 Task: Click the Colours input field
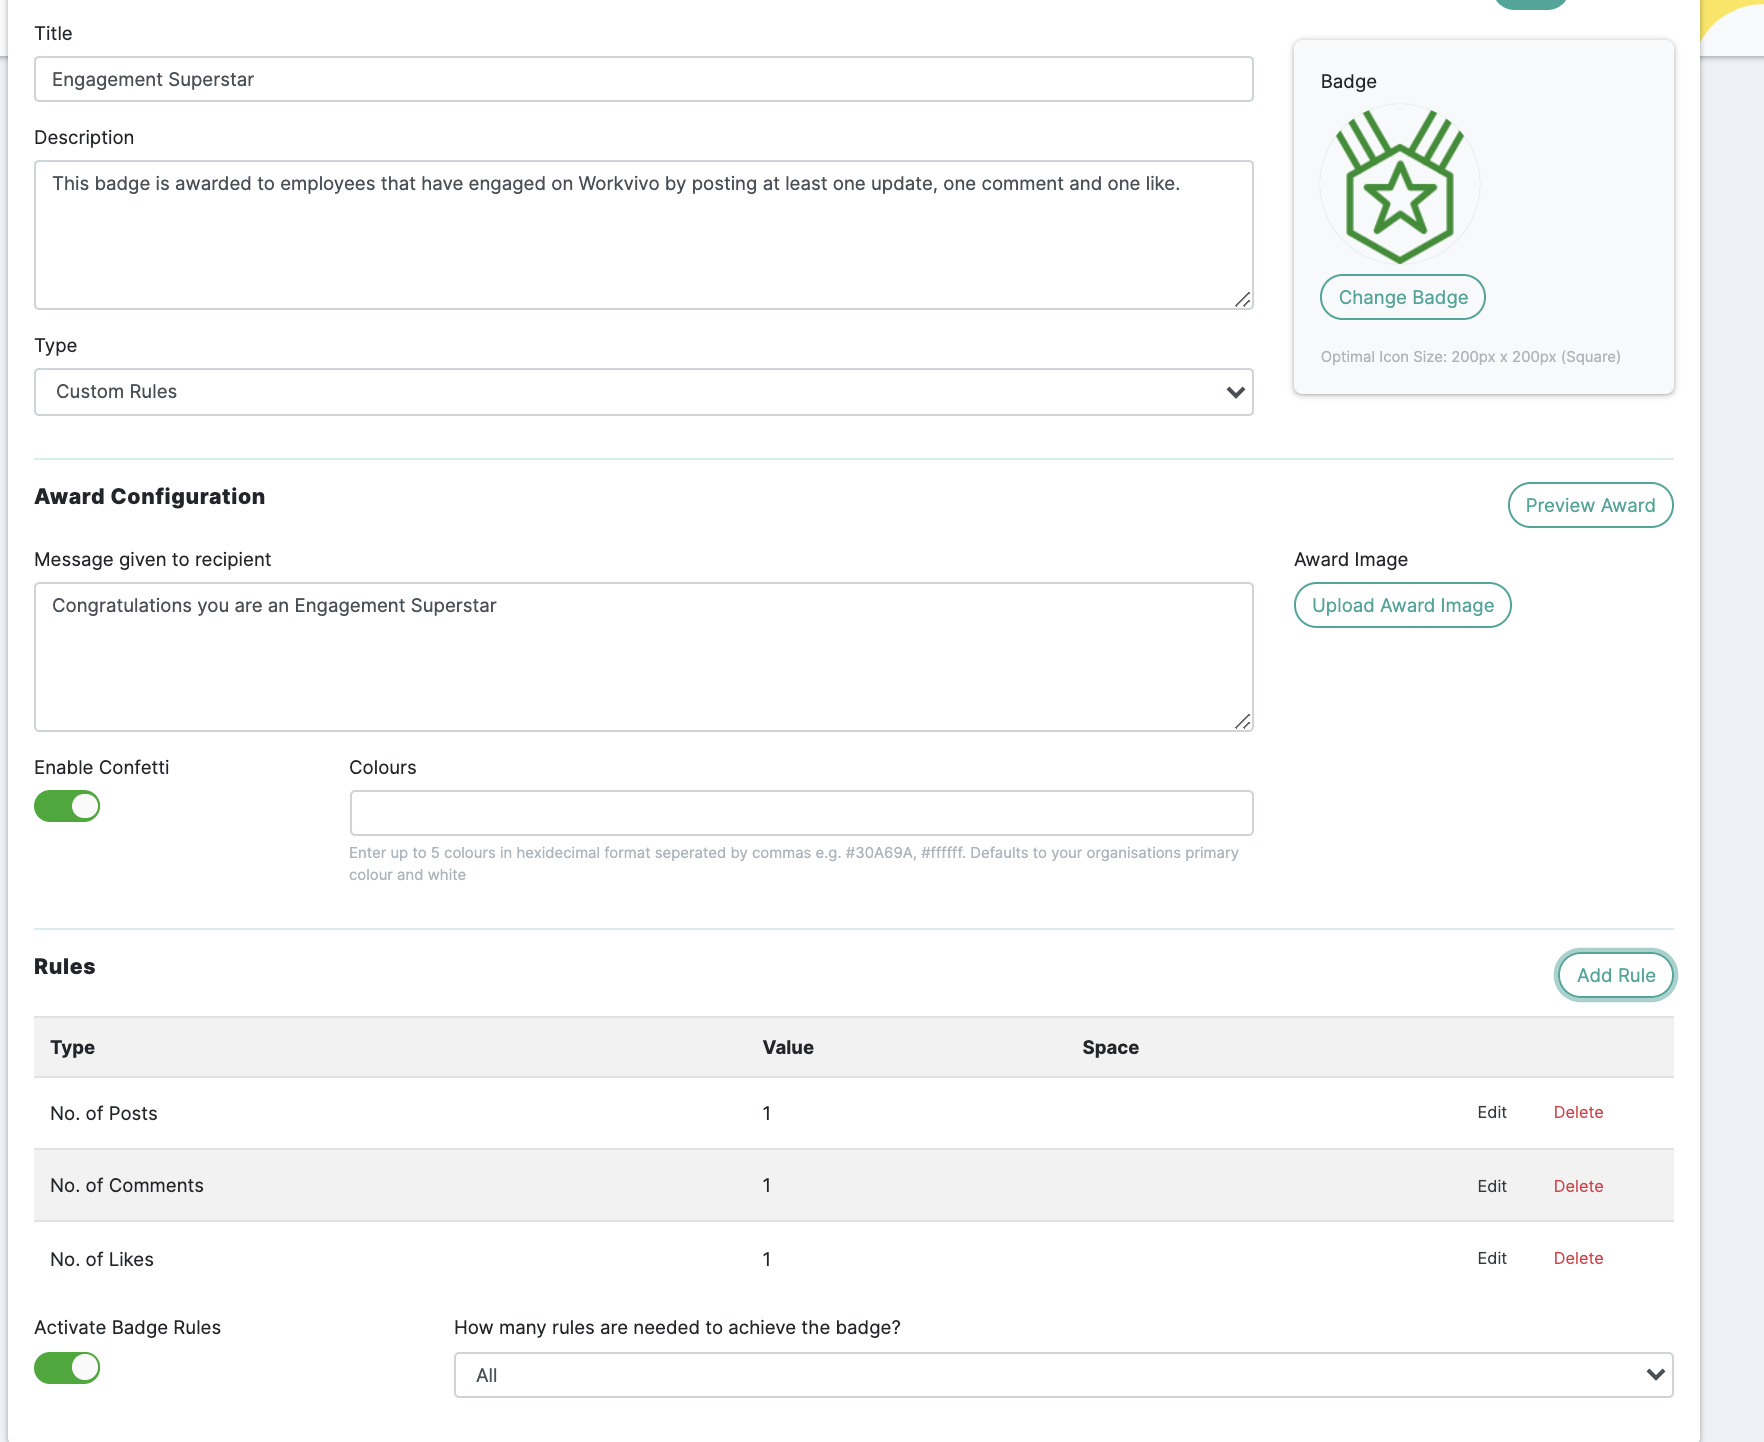(801, 813)
